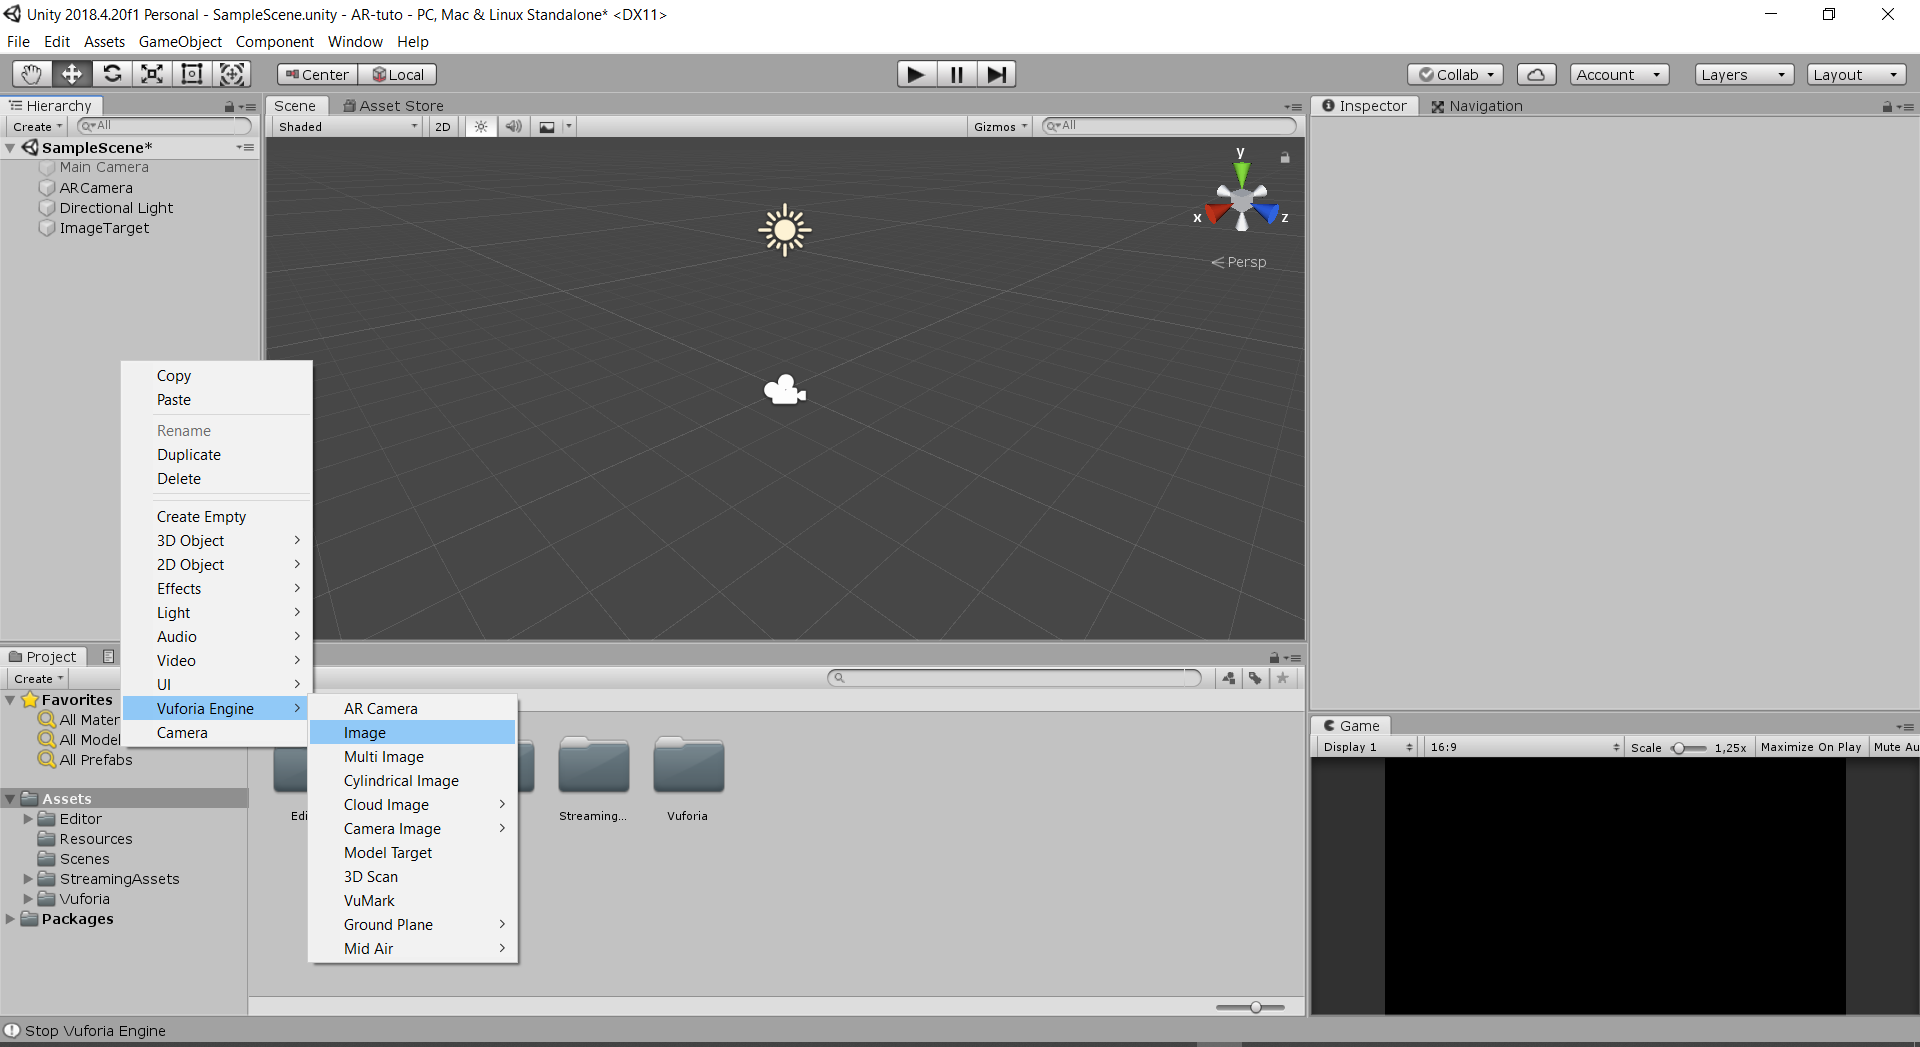This screenshot has height=1047, width=1920.
Task: Select the Rect Transform tool
Action: point(192,74)
